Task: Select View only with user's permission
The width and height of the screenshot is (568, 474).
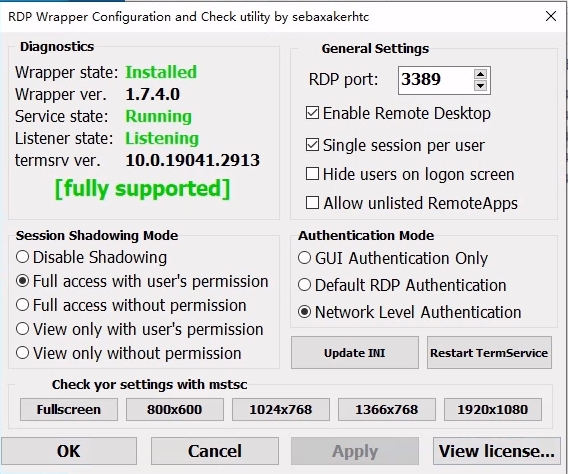Action: [22, 329]
